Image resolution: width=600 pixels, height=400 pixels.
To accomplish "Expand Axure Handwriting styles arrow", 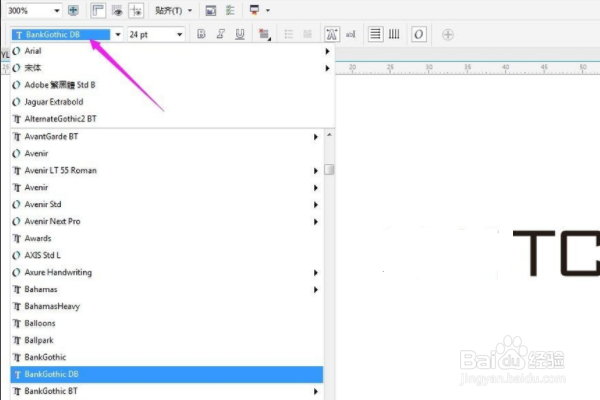I will [x=316, y=273].
